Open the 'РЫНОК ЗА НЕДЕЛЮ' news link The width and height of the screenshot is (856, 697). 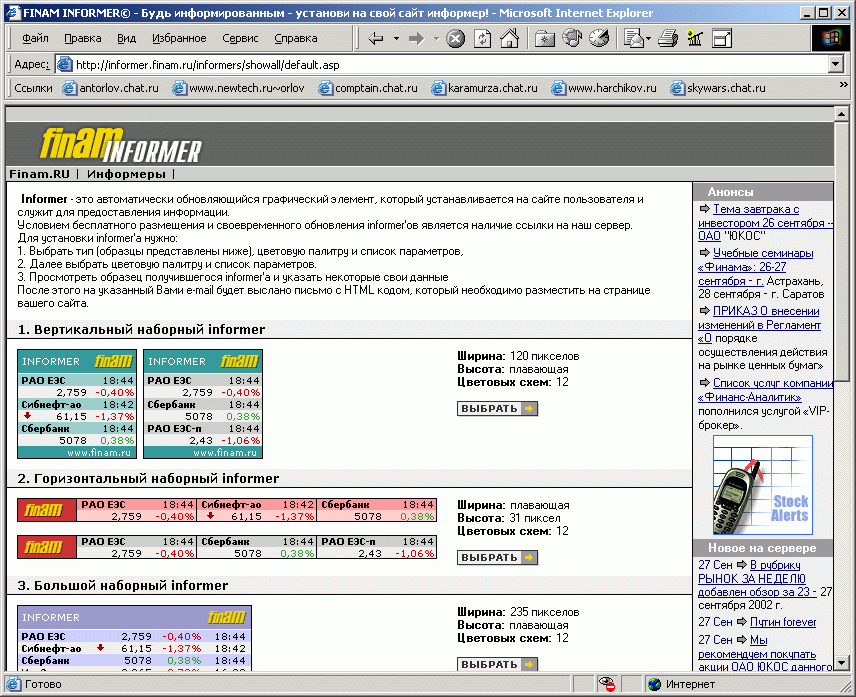tap(757, 579)
